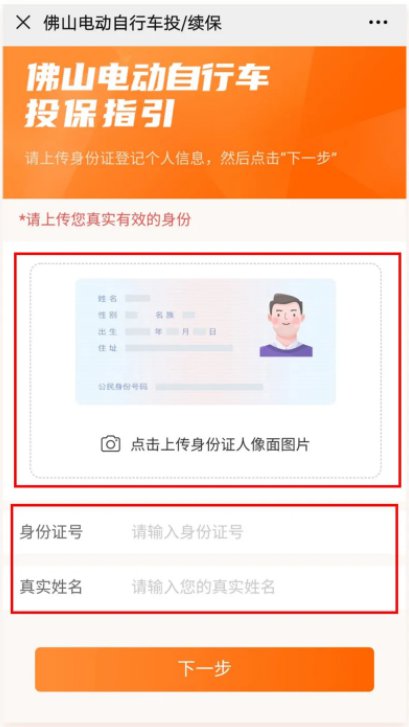This screenshot has height=727, width=409.
Task: Click the sample ID card illustration
Action: [205, 341]
